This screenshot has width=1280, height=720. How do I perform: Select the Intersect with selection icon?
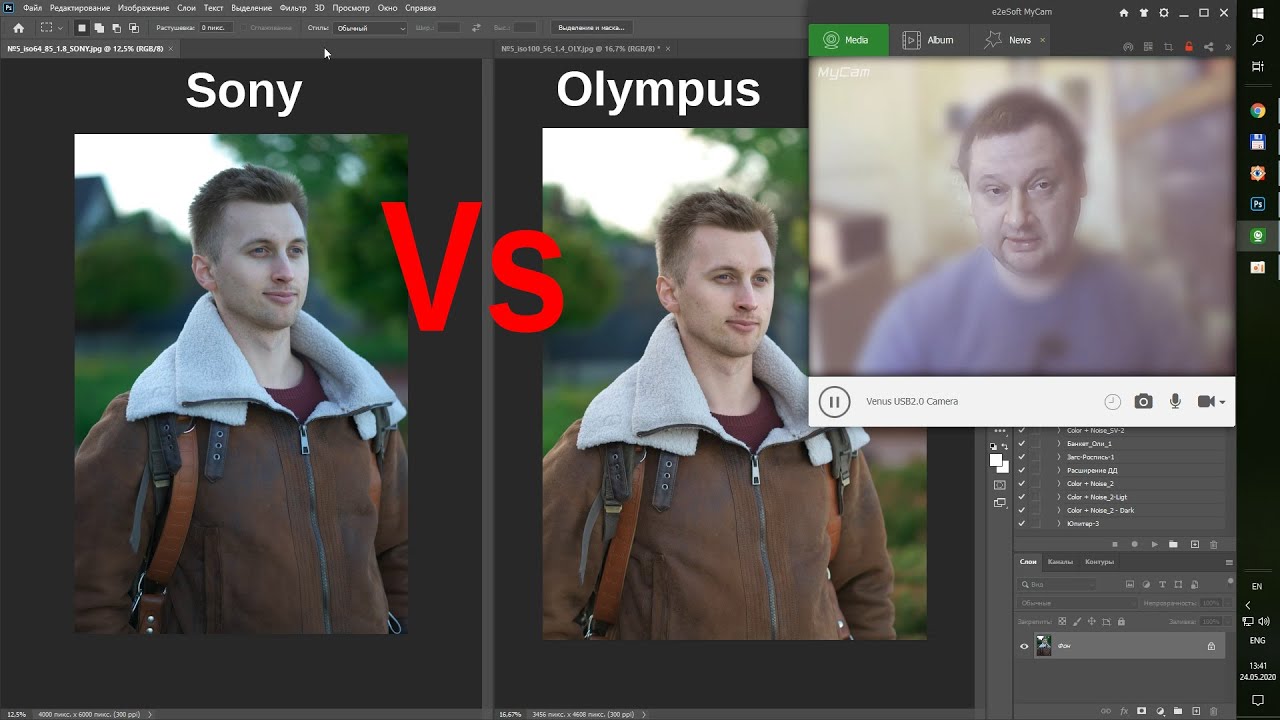click(133, 28)
